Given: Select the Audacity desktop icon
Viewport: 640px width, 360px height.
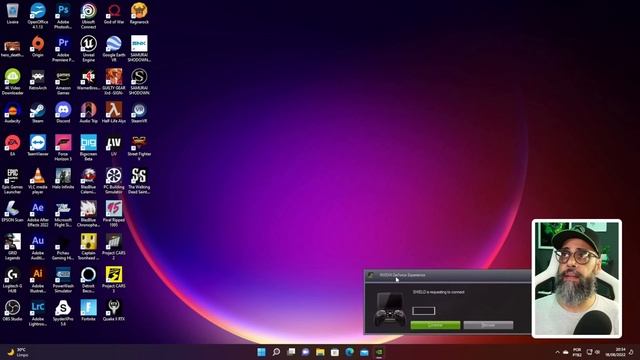Looking at the screenshot, I should pyautogui.click(x=13, y=113).
